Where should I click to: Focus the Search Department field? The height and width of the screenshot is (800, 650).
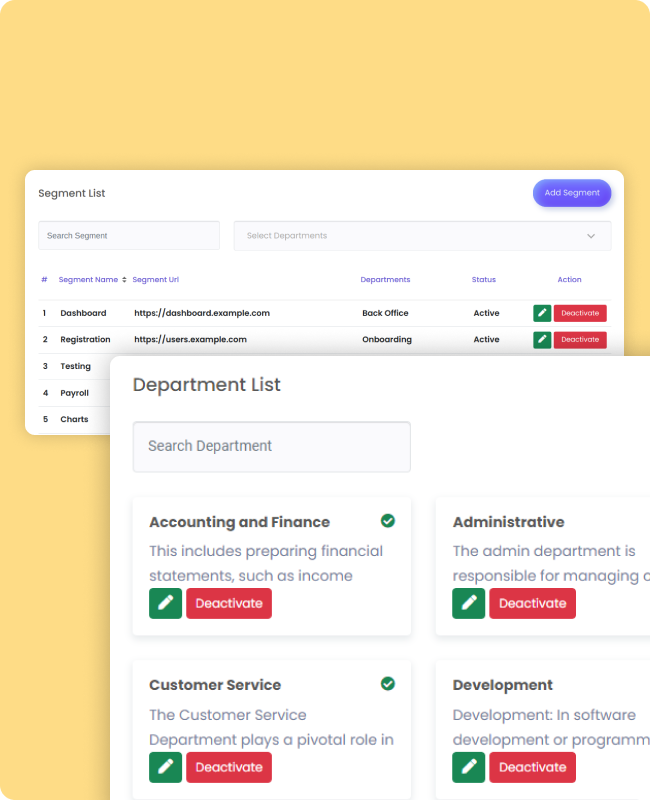271,446
